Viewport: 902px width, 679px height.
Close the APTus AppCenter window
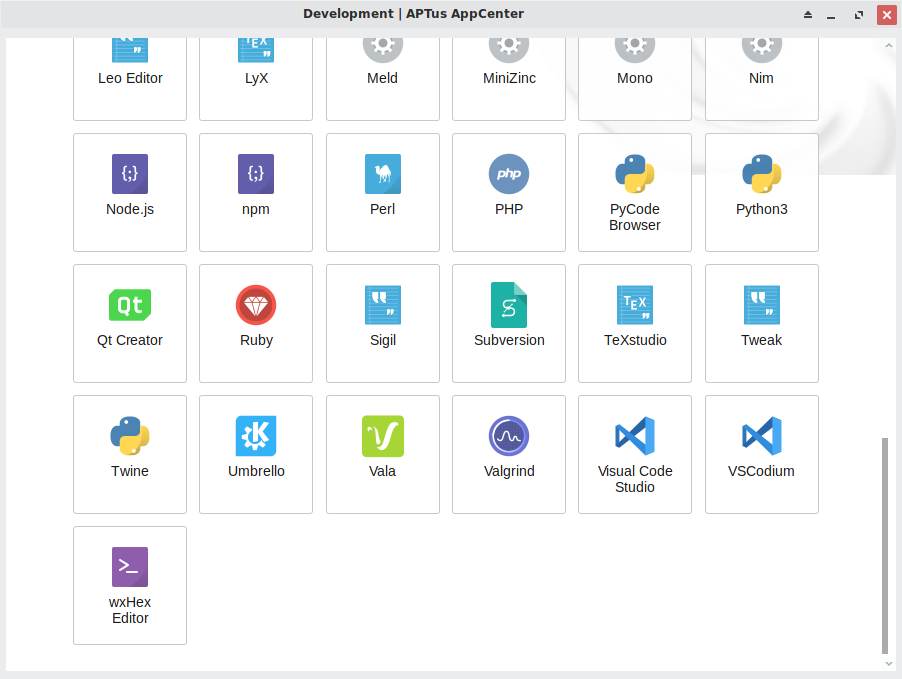(x=886, y=14)
